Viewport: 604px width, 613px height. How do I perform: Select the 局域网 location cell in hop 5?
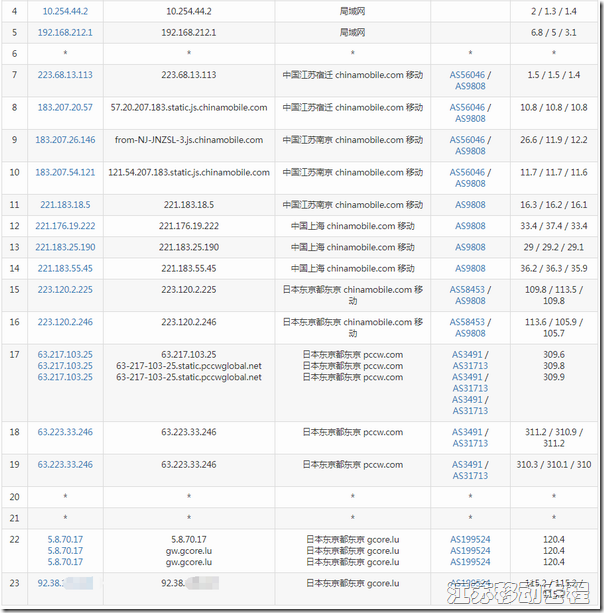[352, 32]
